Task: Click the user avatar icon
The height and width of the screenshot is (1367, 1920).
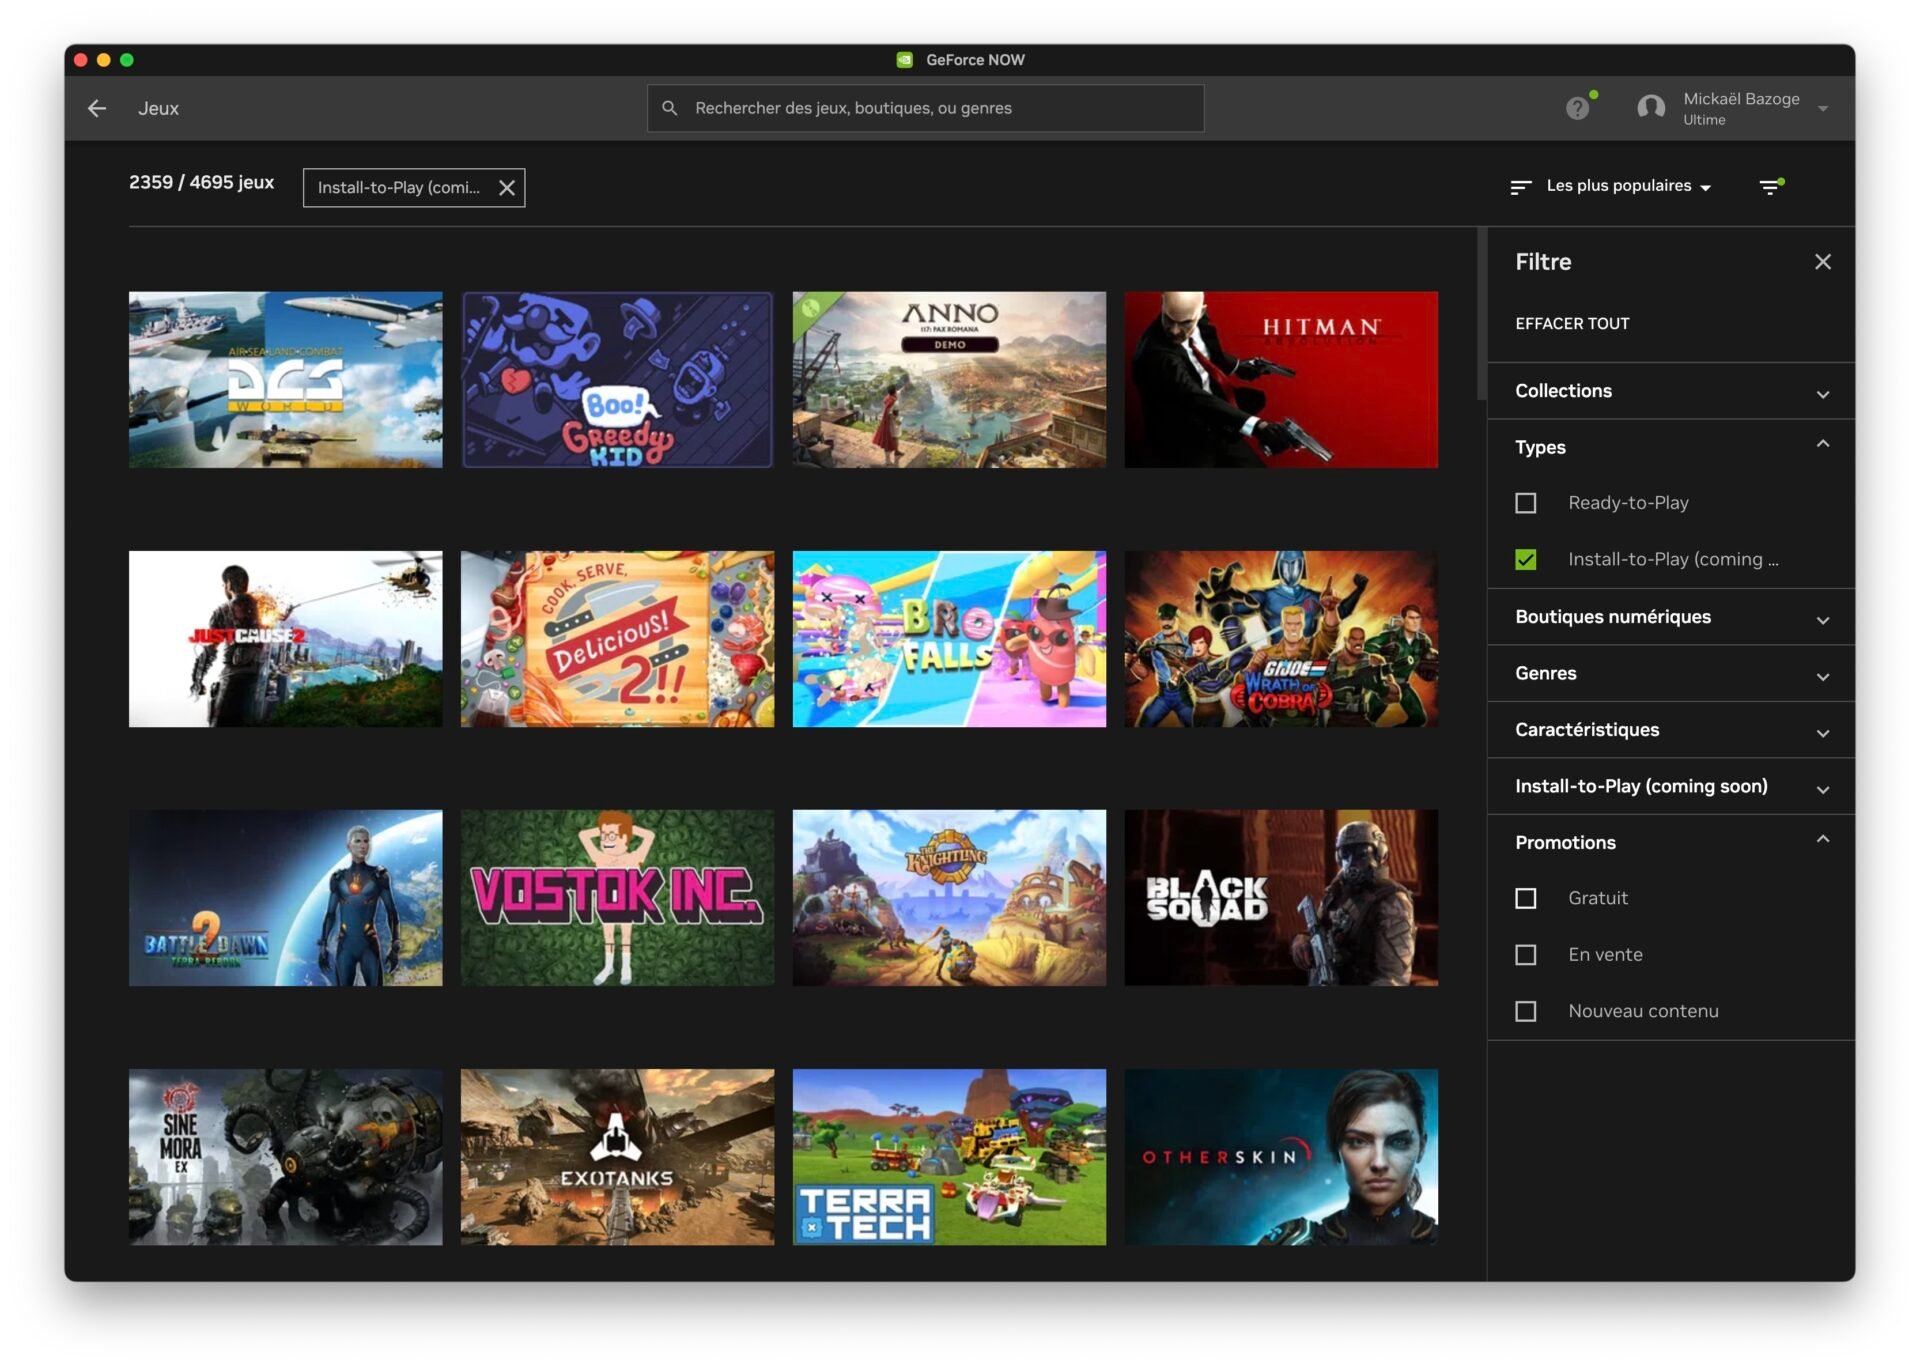Action: point(1651,108)
